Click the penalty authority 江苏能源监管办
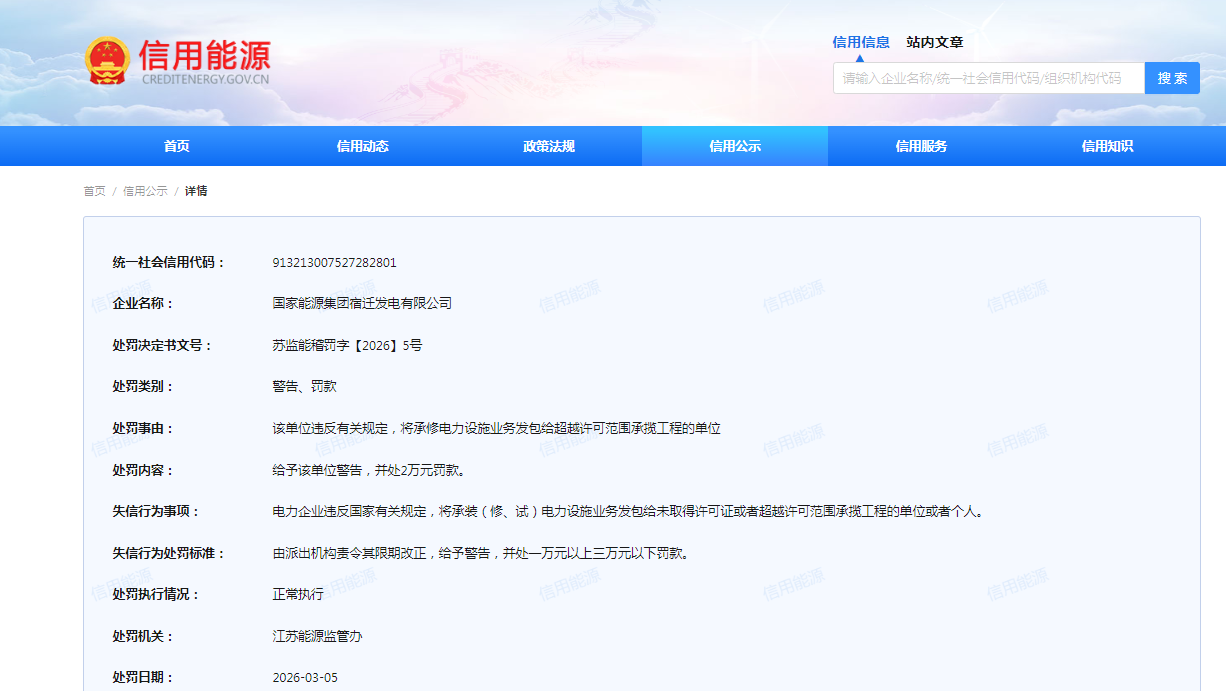Viewport: 1226px width, 691px height. coord(317,636)
